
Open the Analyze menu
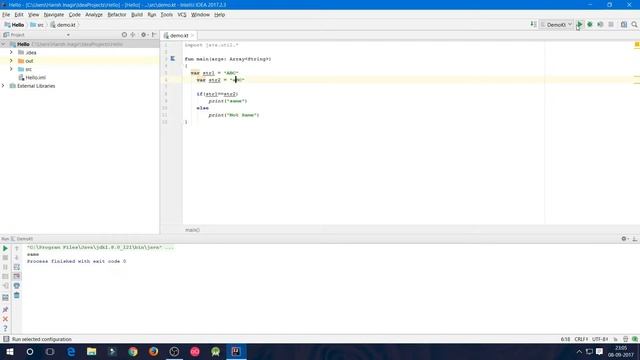(94, 15)
